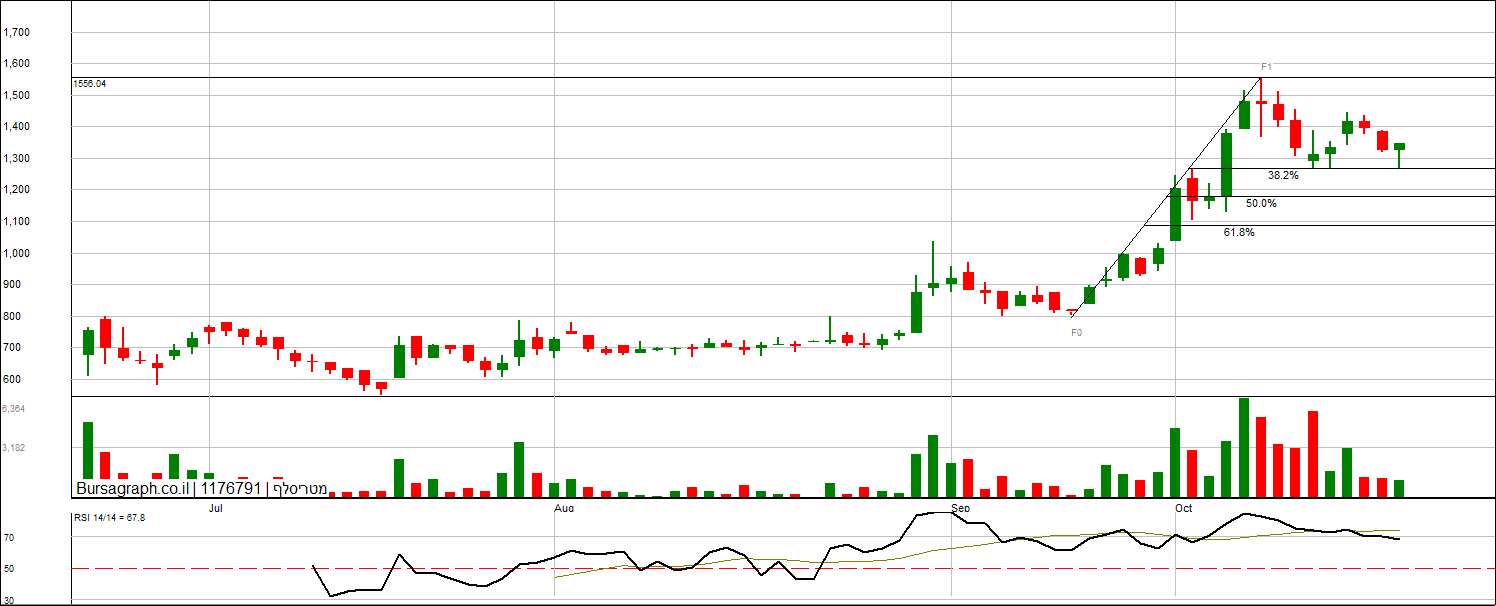The image size is (1496, 606).
Task: Select the 1,500 price axis label
Action: point(17,95)
